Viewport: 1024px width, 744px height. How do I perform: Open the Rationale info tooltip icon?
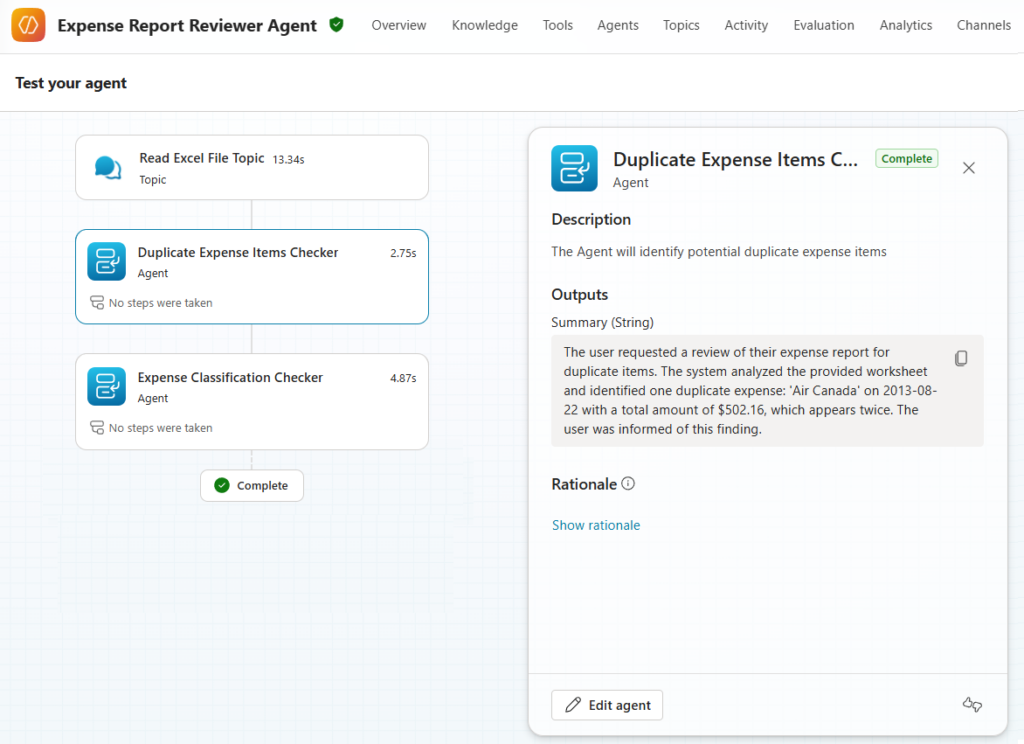(628, 483)
